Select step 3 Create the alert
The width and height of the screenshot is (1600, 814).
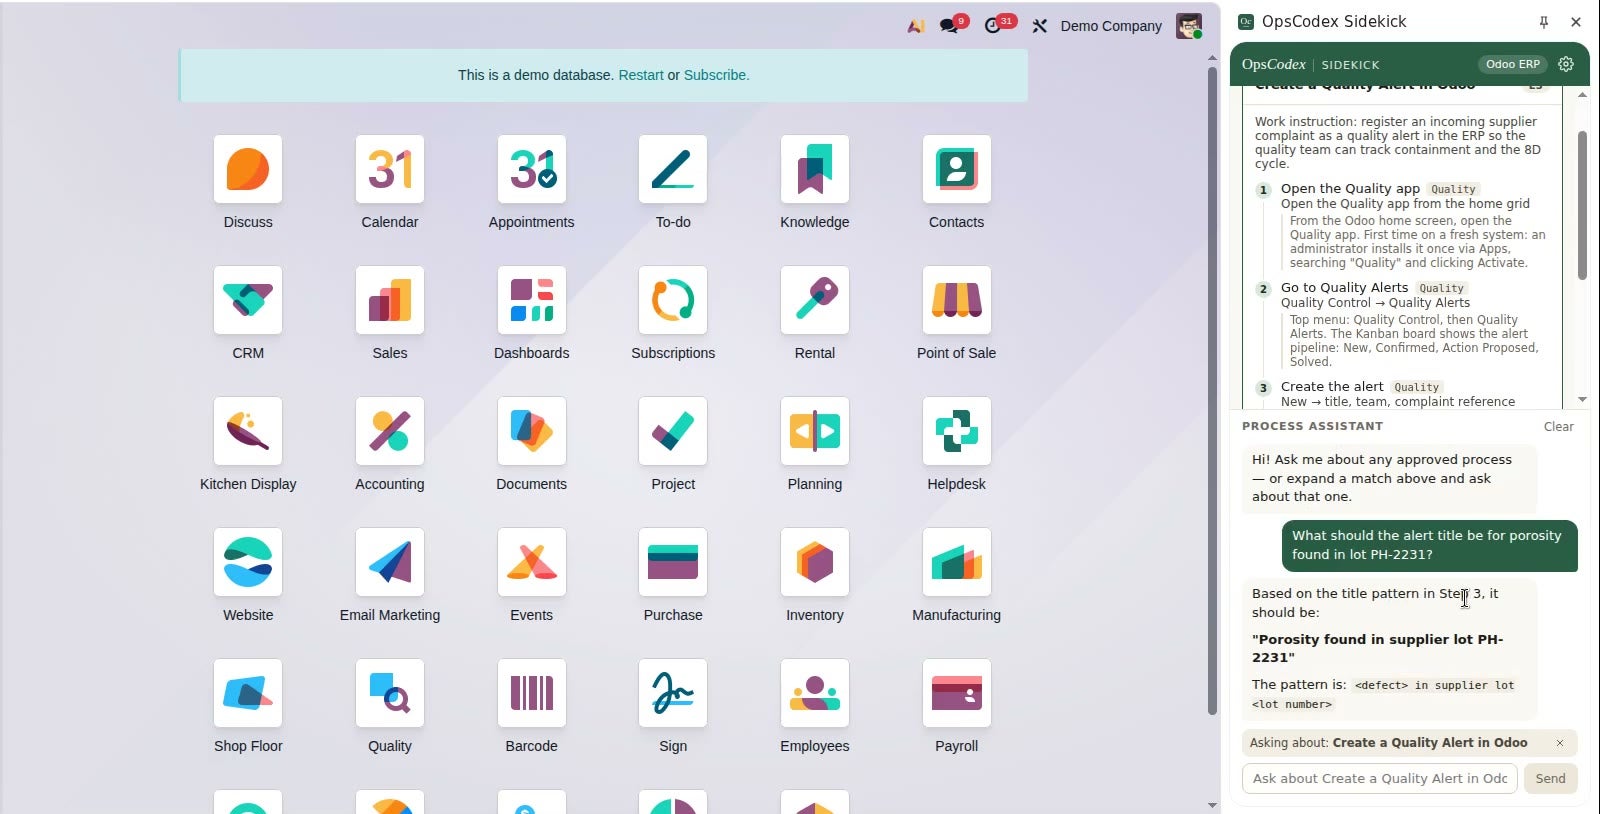click(1332, 386)
